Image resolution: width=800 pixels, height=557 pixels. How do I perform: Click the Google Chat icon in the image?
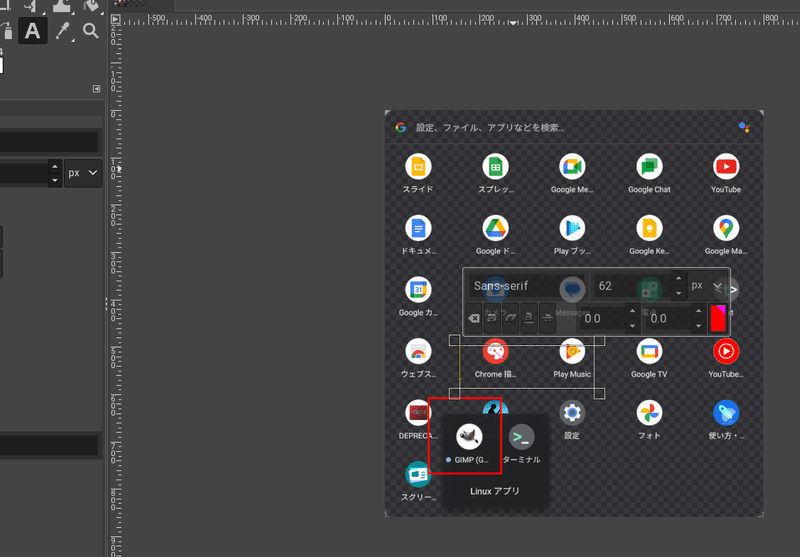(649, 166)
